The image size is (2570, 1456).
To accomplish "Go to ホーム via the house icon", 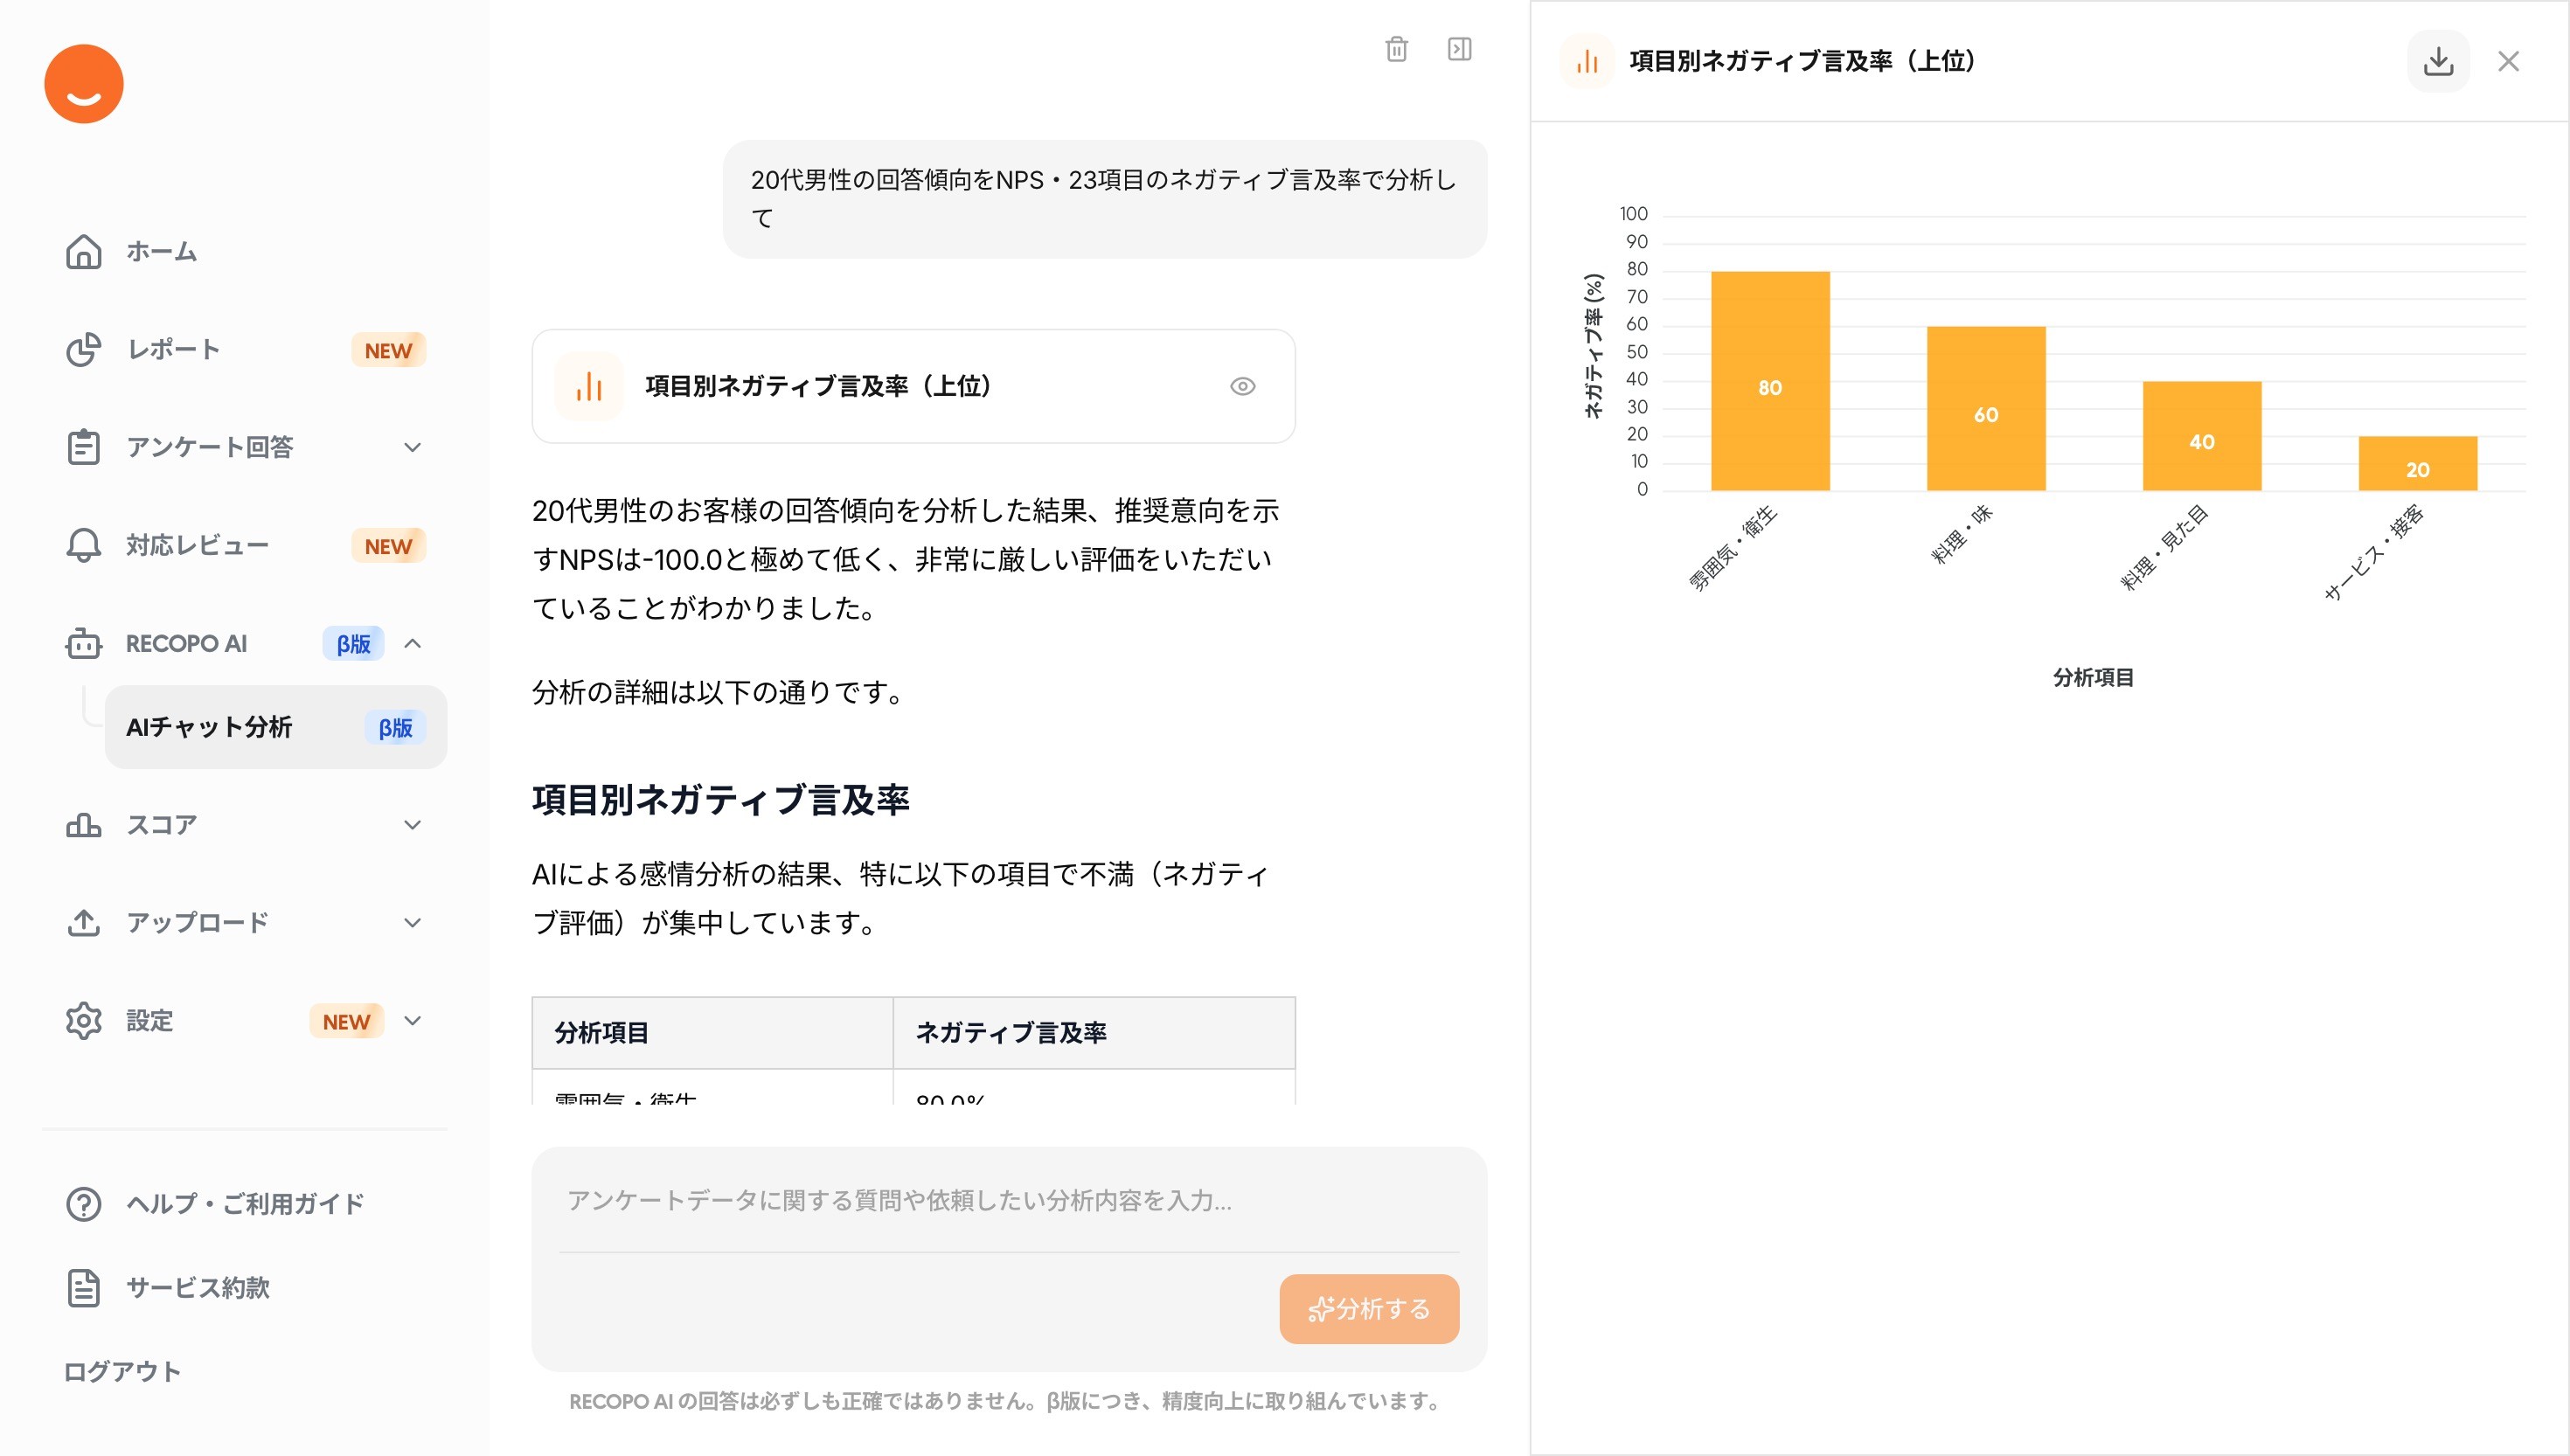I will [84, 252].
